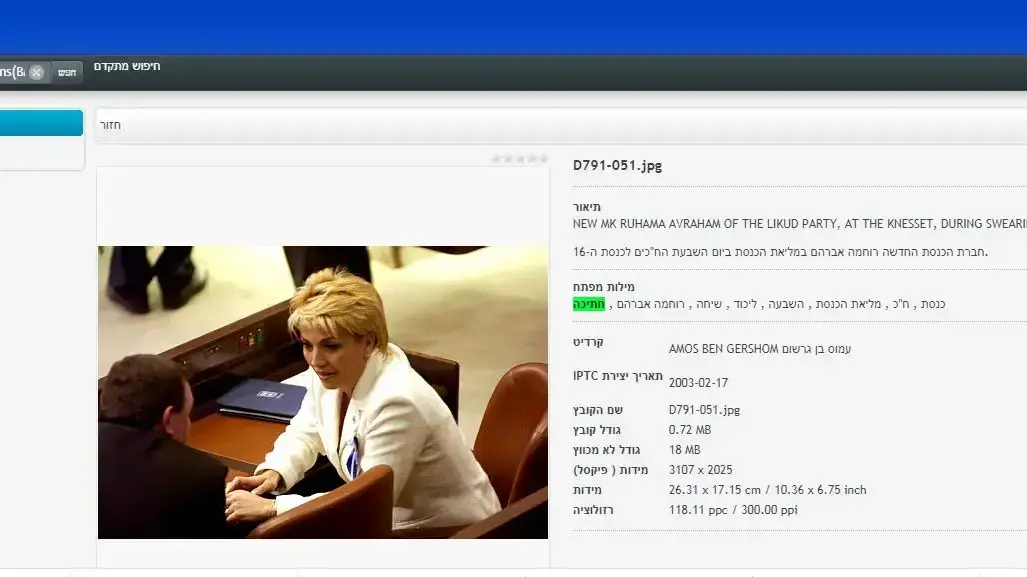The height and width of the screenshot is (577, 1027).
Task: Select the 0.72 MB file size value
Action: (x=690, y=430)
